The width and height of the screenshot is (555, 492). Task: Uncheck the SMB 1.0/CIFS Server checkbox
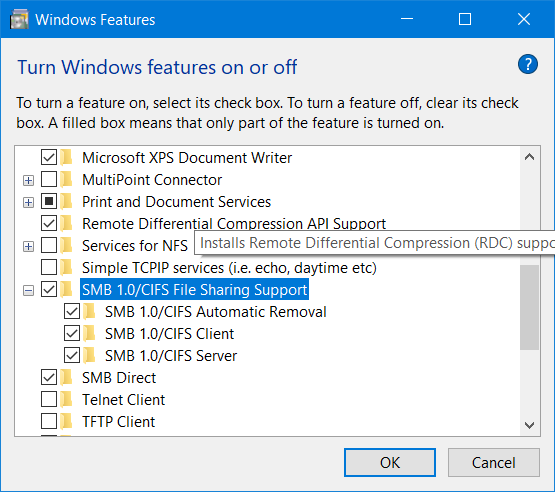72,355
